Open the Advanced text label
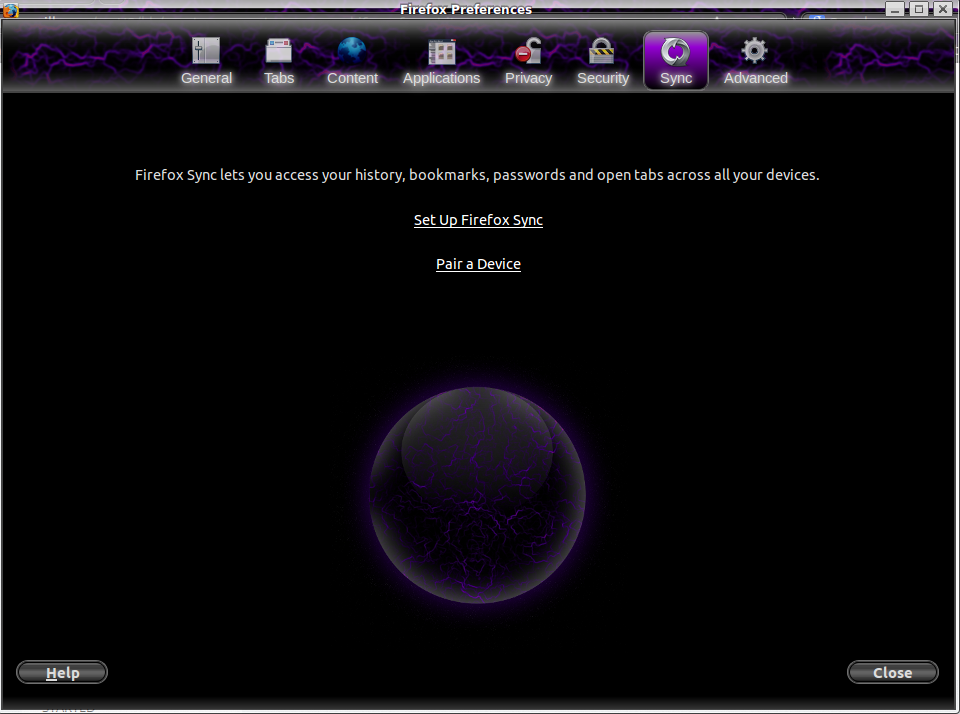The width and height of the screenshot is (960, 714). click(755, 78)
